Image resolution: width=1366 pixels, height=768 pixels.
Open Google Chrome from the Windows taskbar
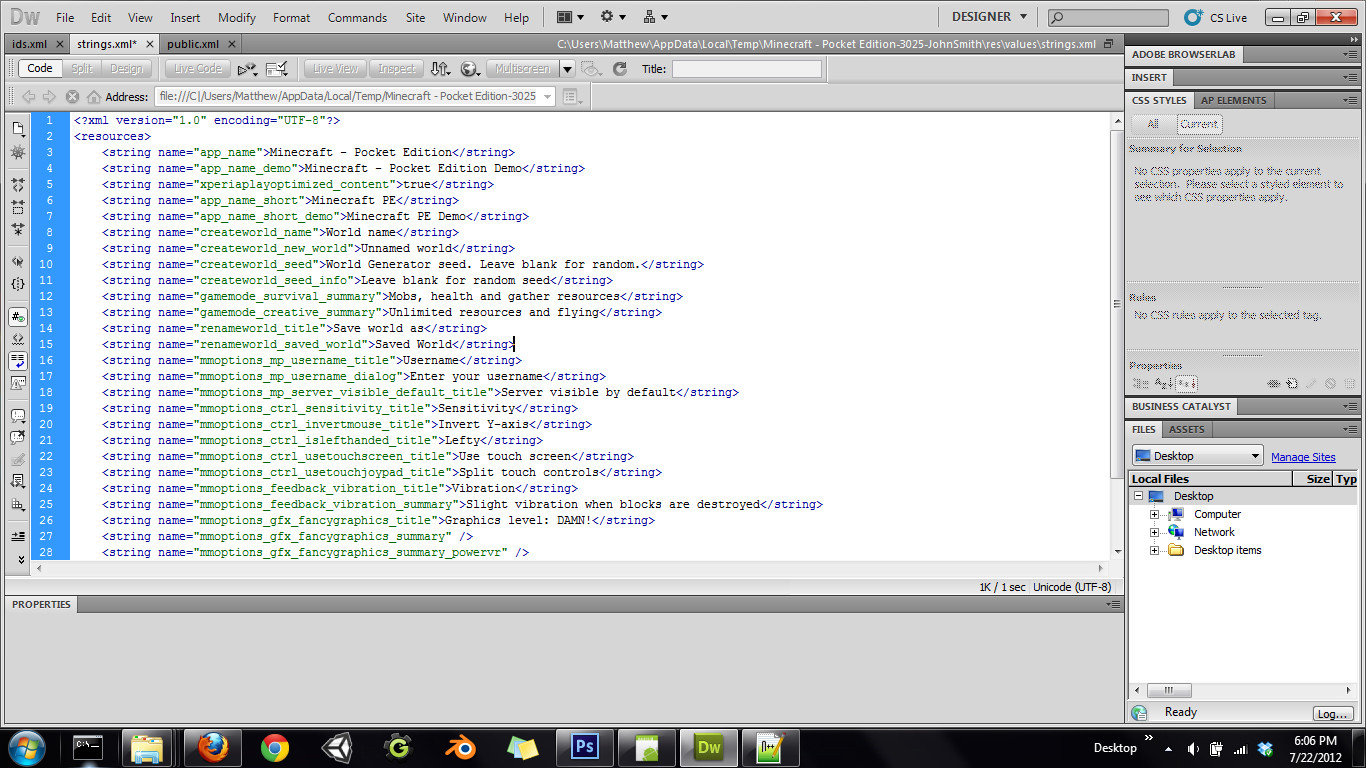tap(274, 747)
